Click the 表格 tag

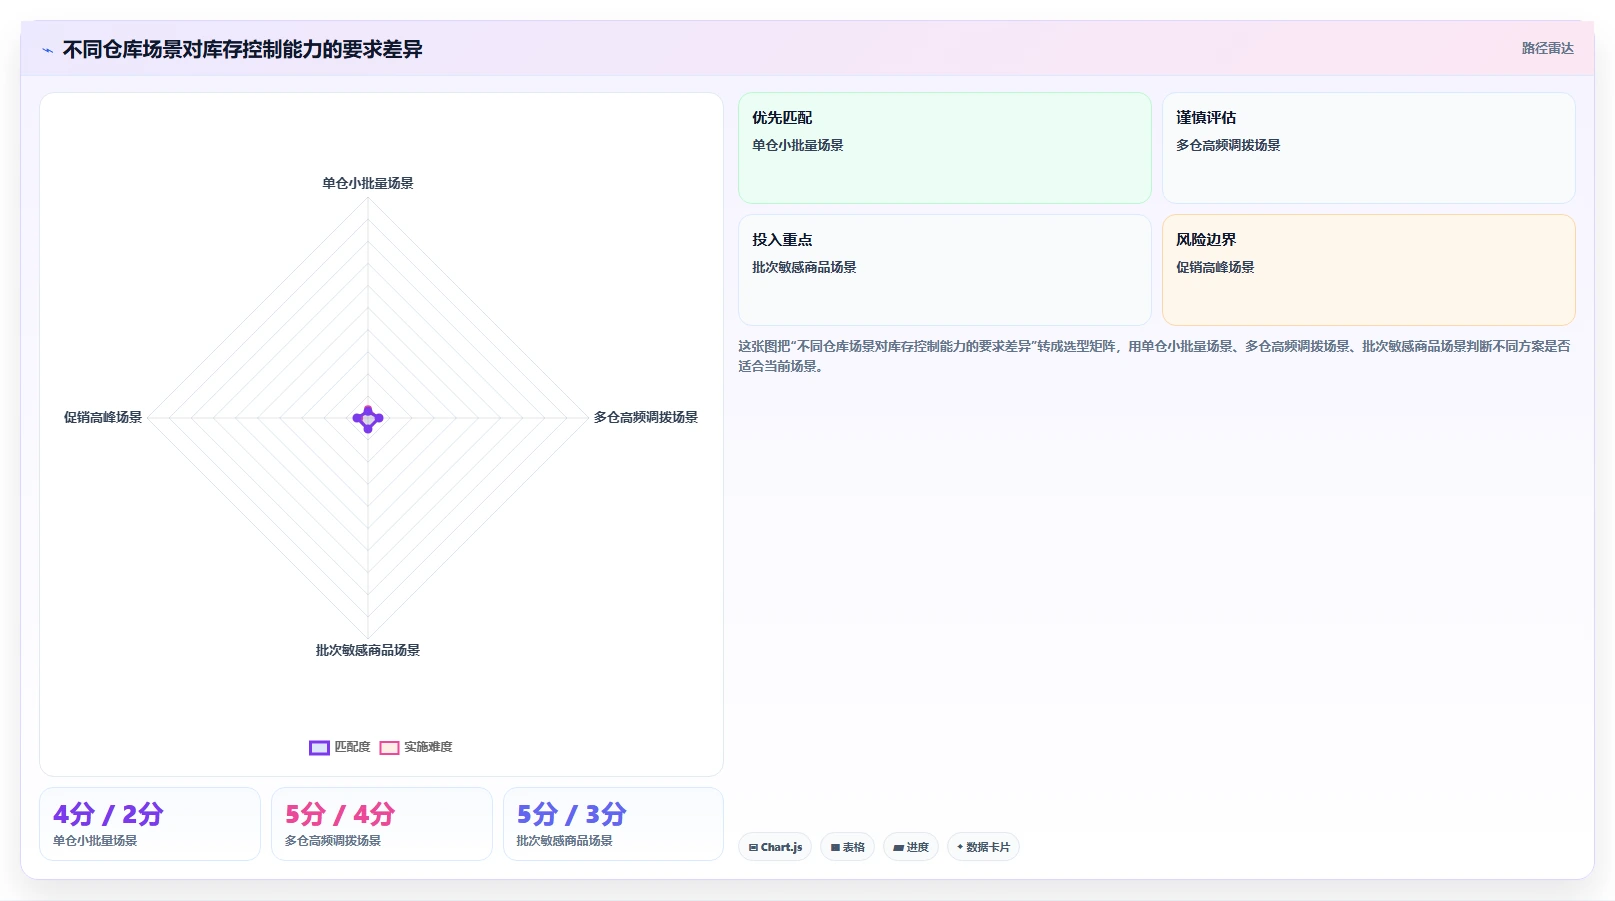[847, 847]
